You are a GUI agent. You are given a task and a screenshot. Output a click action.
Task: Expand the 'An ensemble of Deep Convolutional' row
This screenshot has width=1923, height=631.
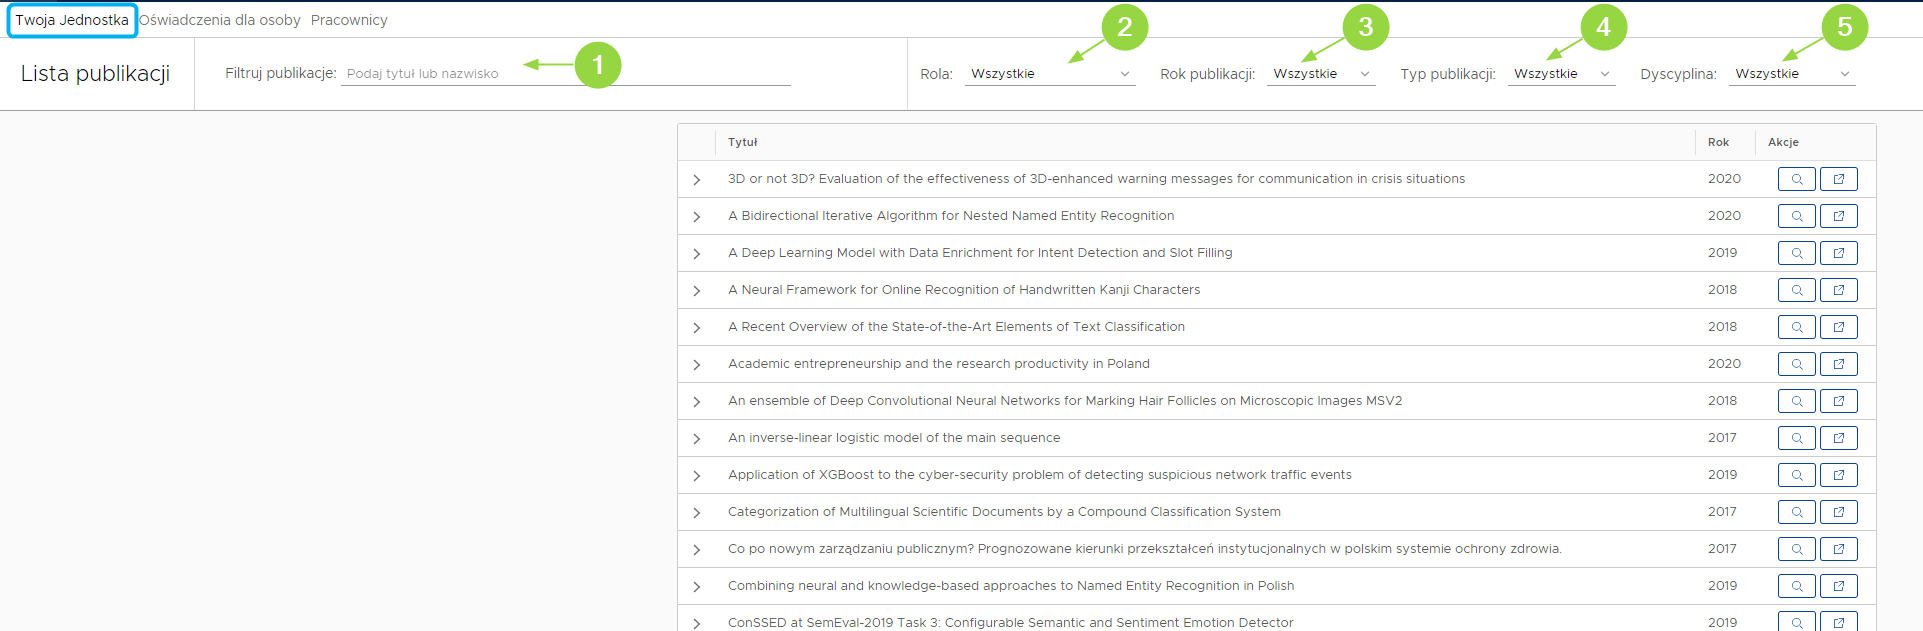[697, 402]
